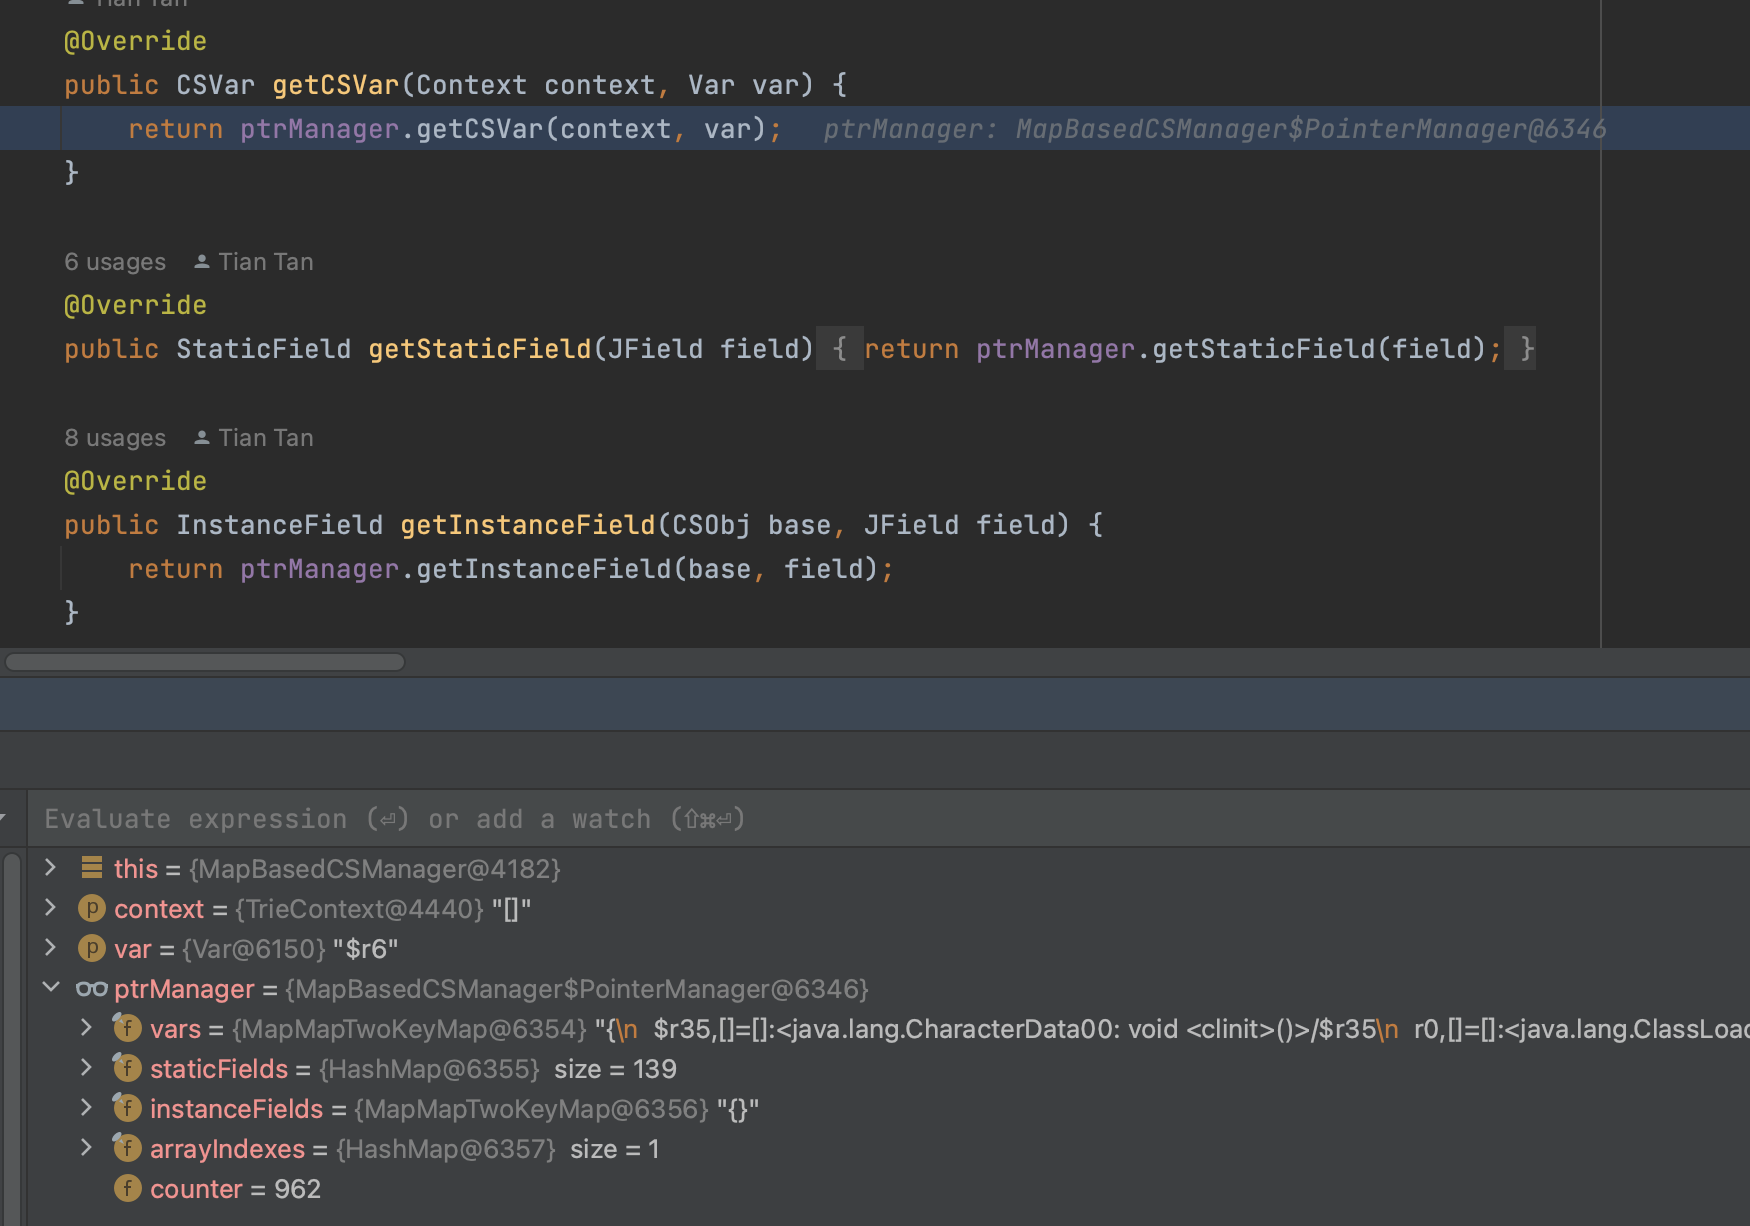Expand the 'vars' field node
This screenshot has width=1750, height=1226.
click(87, 1028)
